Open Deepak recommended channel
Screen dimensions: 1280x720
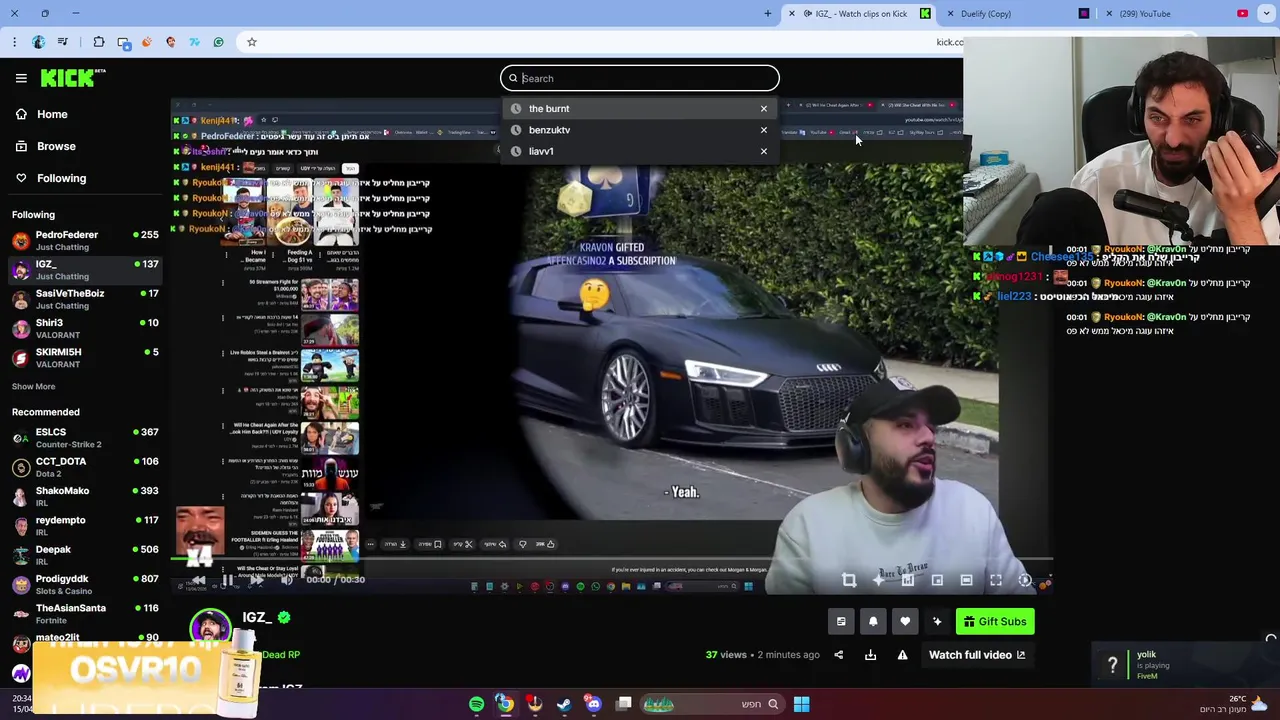click(84, 555)
